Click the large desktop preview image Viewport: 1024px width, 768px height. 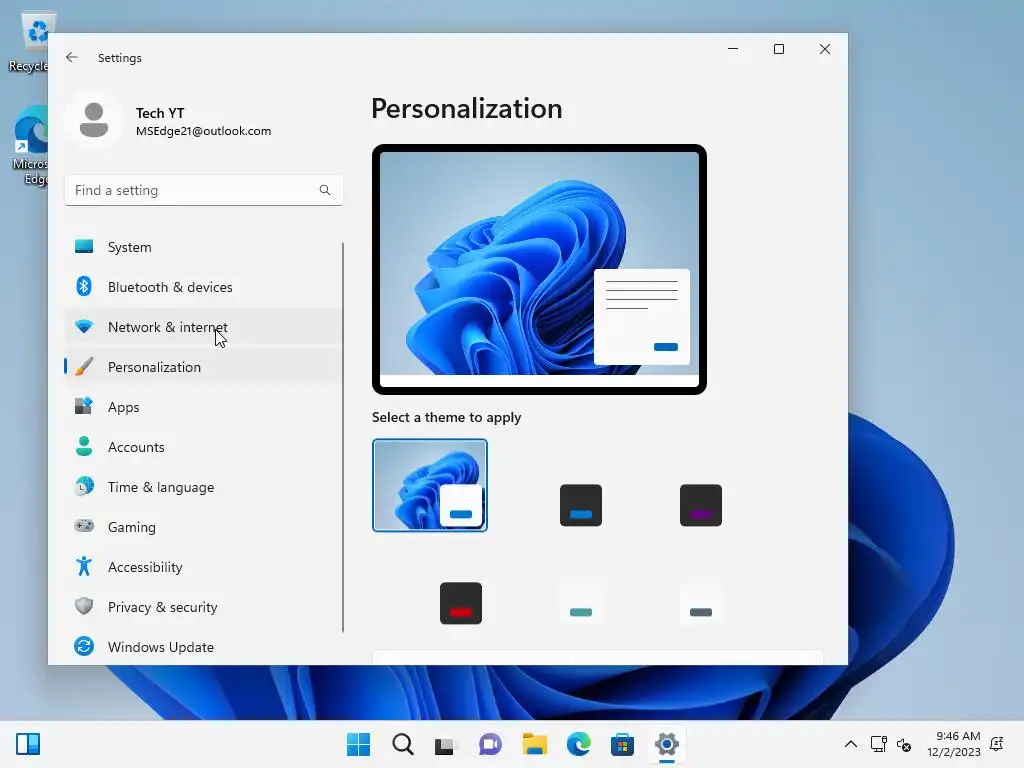point(539,270)
